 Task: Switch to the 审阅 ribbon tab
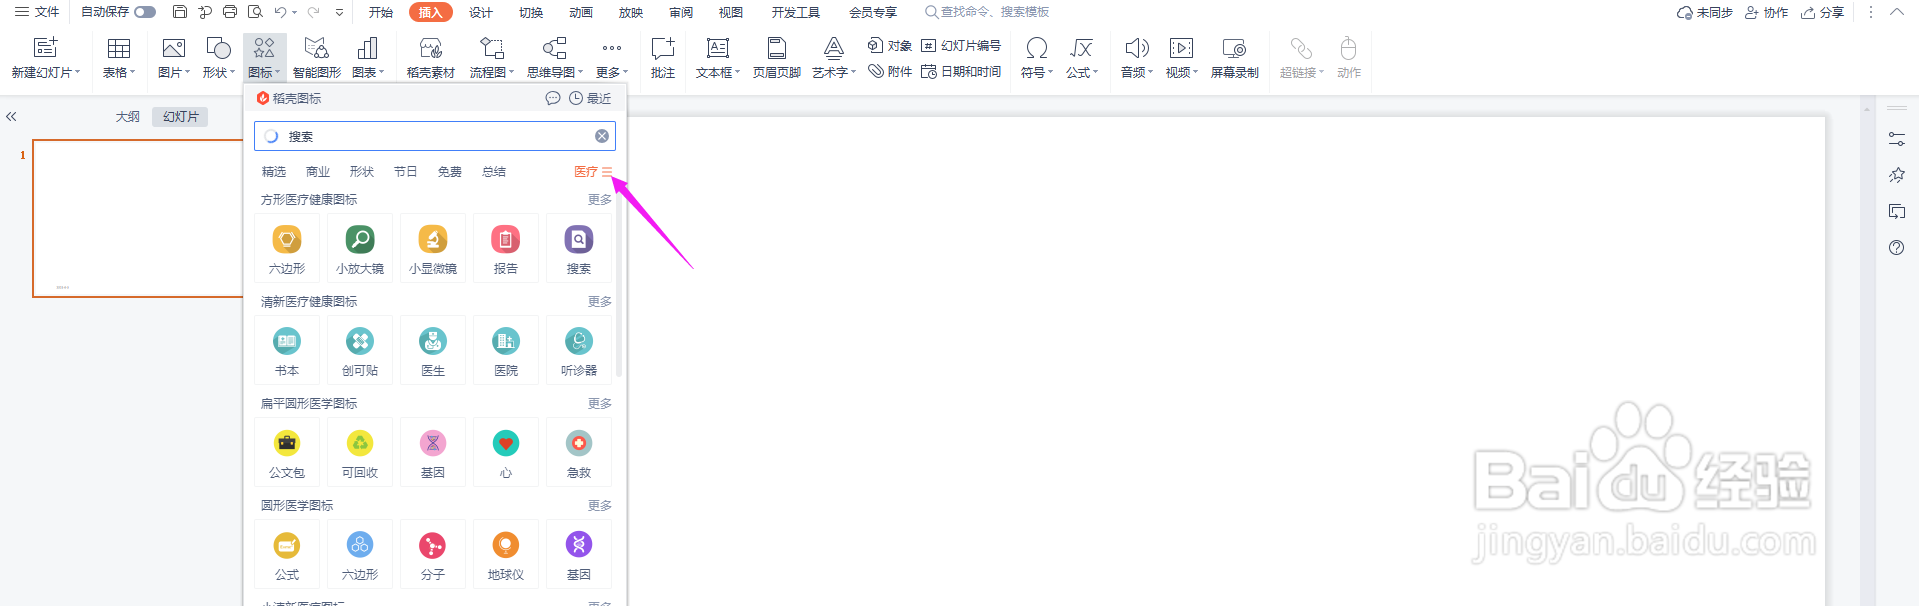pyautogui.click(x=681, y=12)
